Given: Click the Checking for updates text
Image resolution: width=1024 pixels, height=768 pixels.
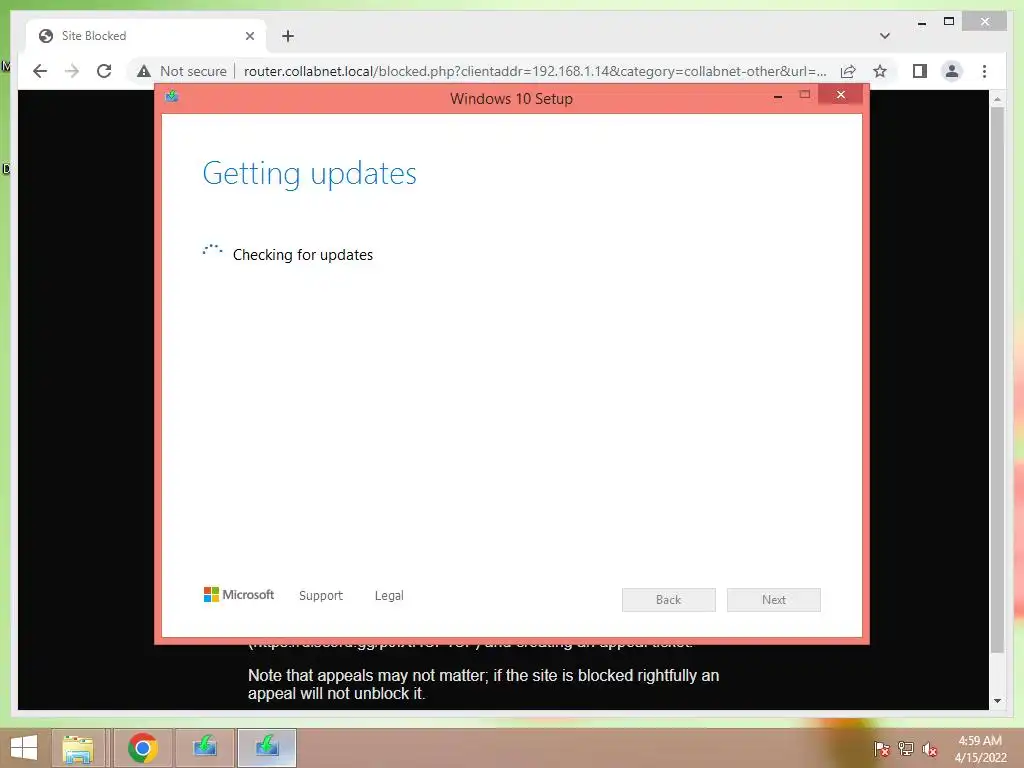Looking at the screenshot, I should 303,255.
